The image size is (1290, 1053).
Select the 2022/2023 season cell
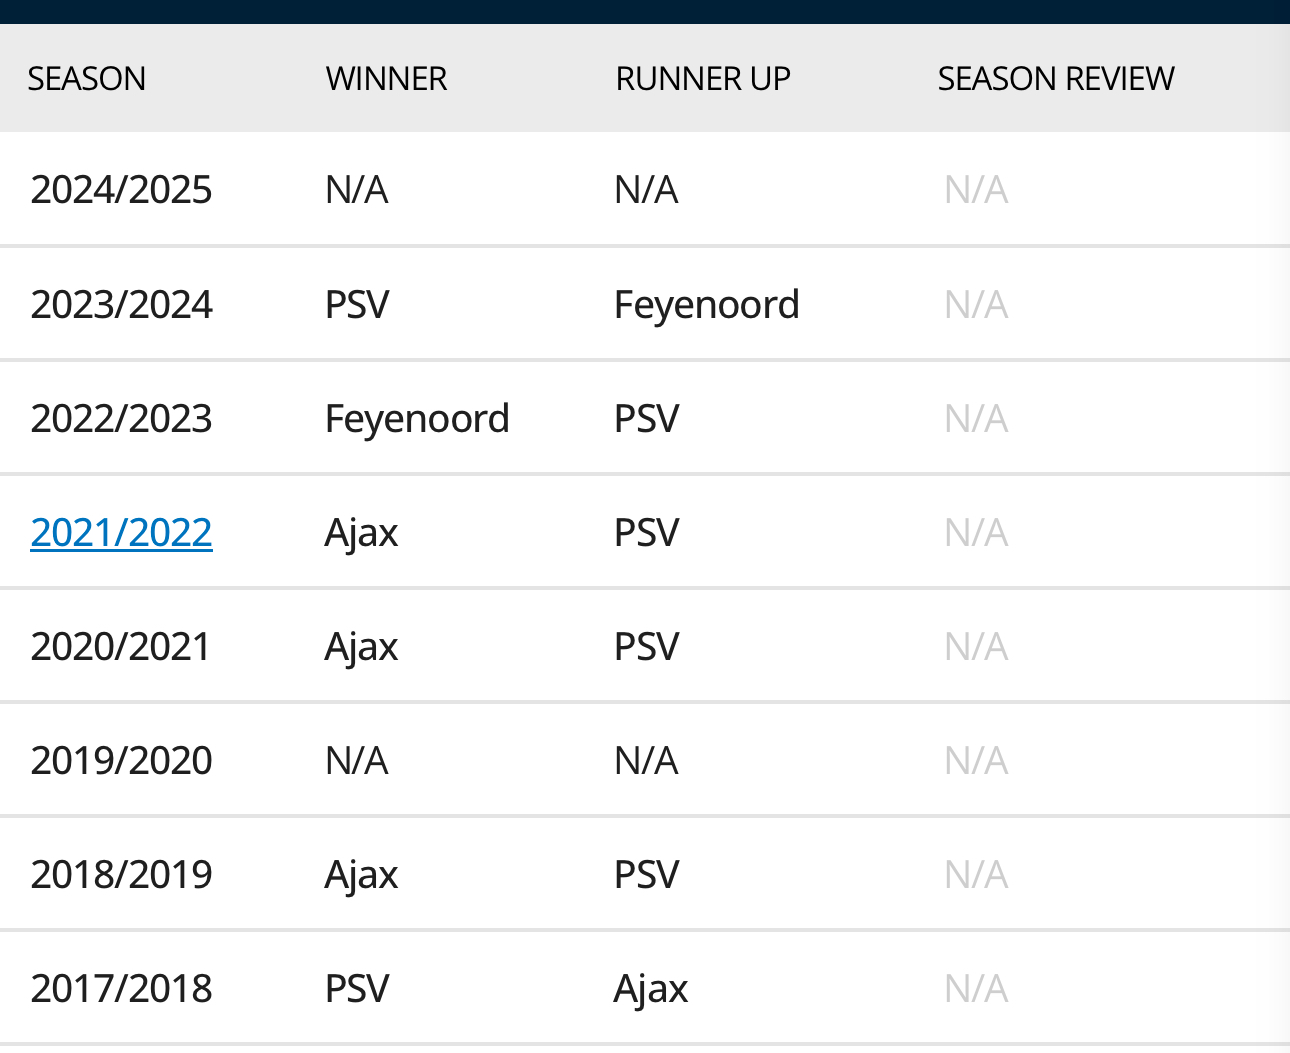pyautogui.click(x=121, y=419)
